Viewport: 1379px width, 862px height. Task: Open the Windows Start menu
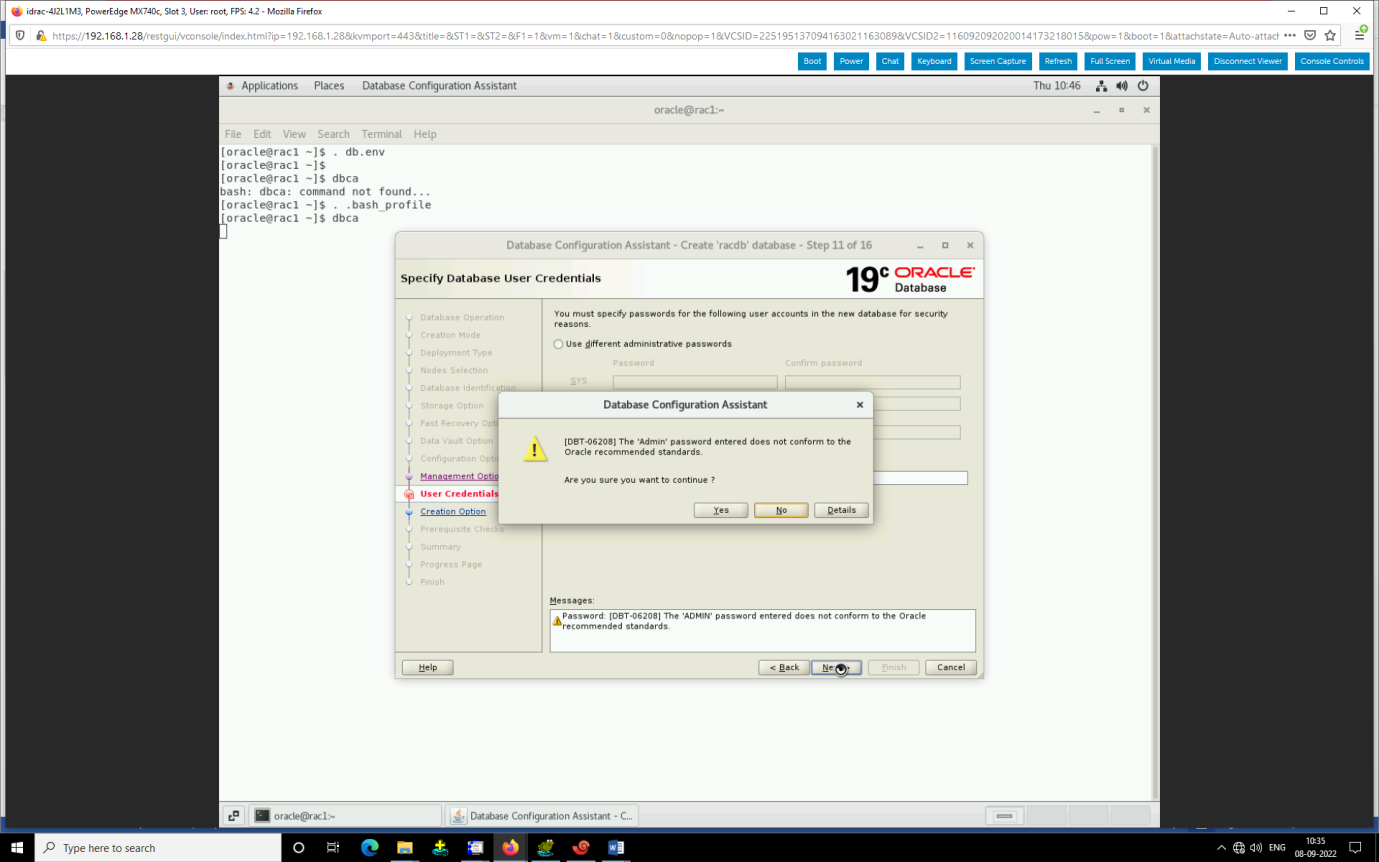coord(17,848)
